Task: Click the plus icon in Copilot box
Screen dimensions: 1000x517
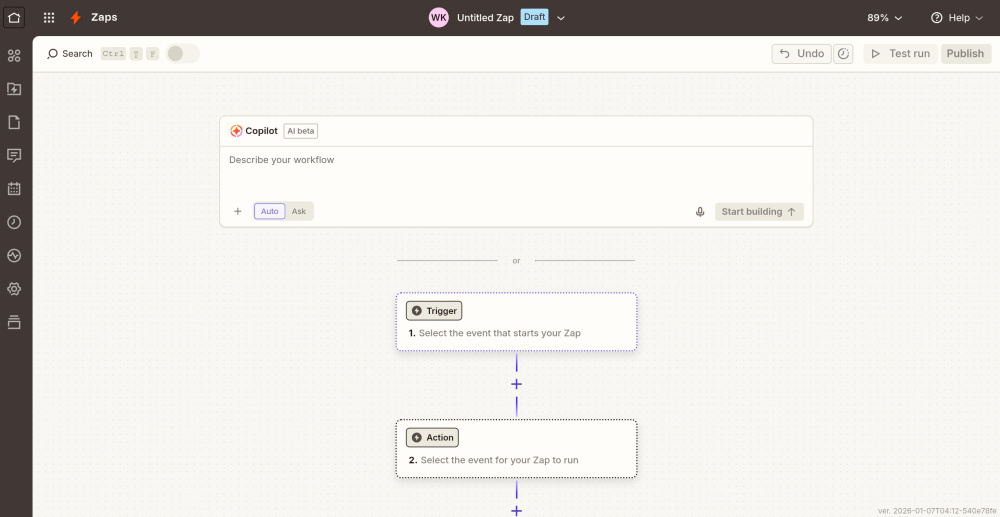Action: (x=238, y=212)
